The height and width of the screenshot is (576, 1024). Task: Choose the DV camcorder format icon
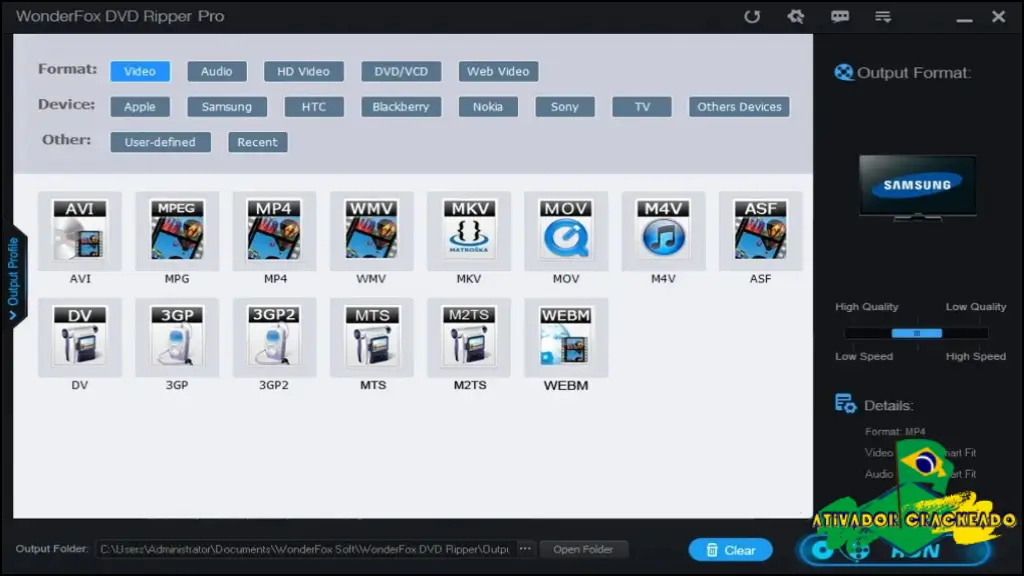pyautogui.click(x=80, y=338)
